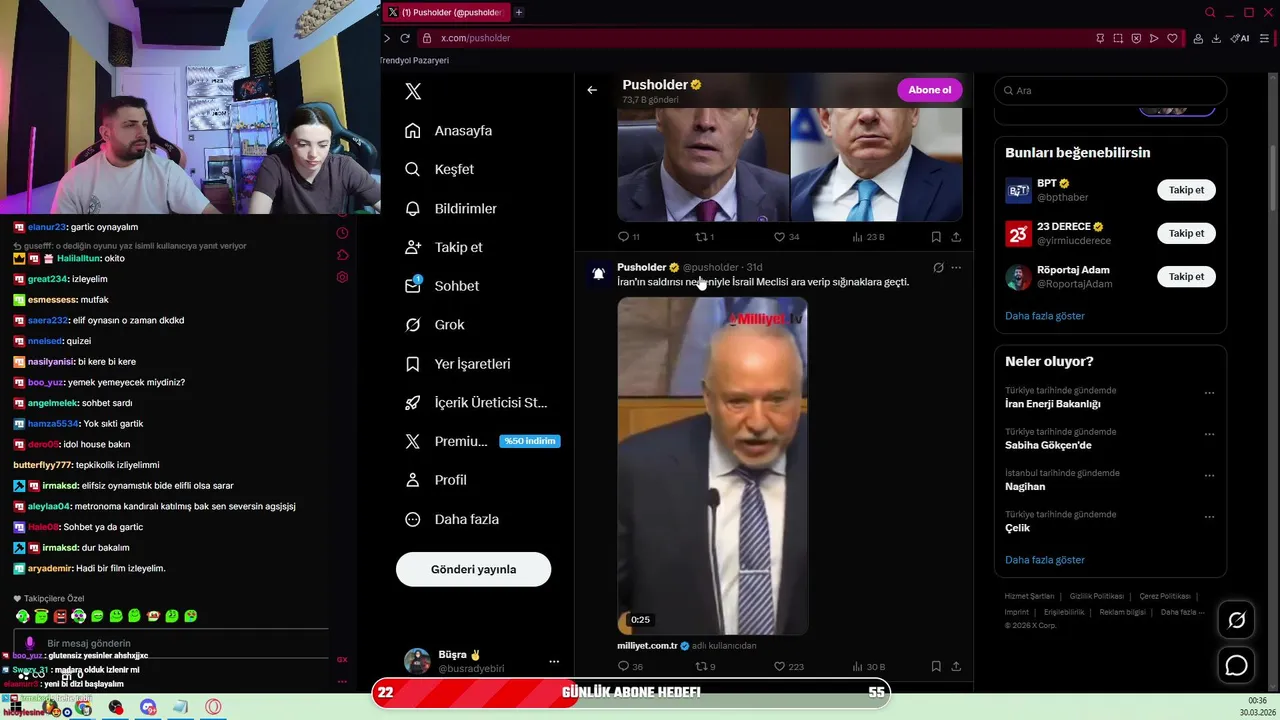Reply to the tweet with 36 replies

[x=630, y=666]
